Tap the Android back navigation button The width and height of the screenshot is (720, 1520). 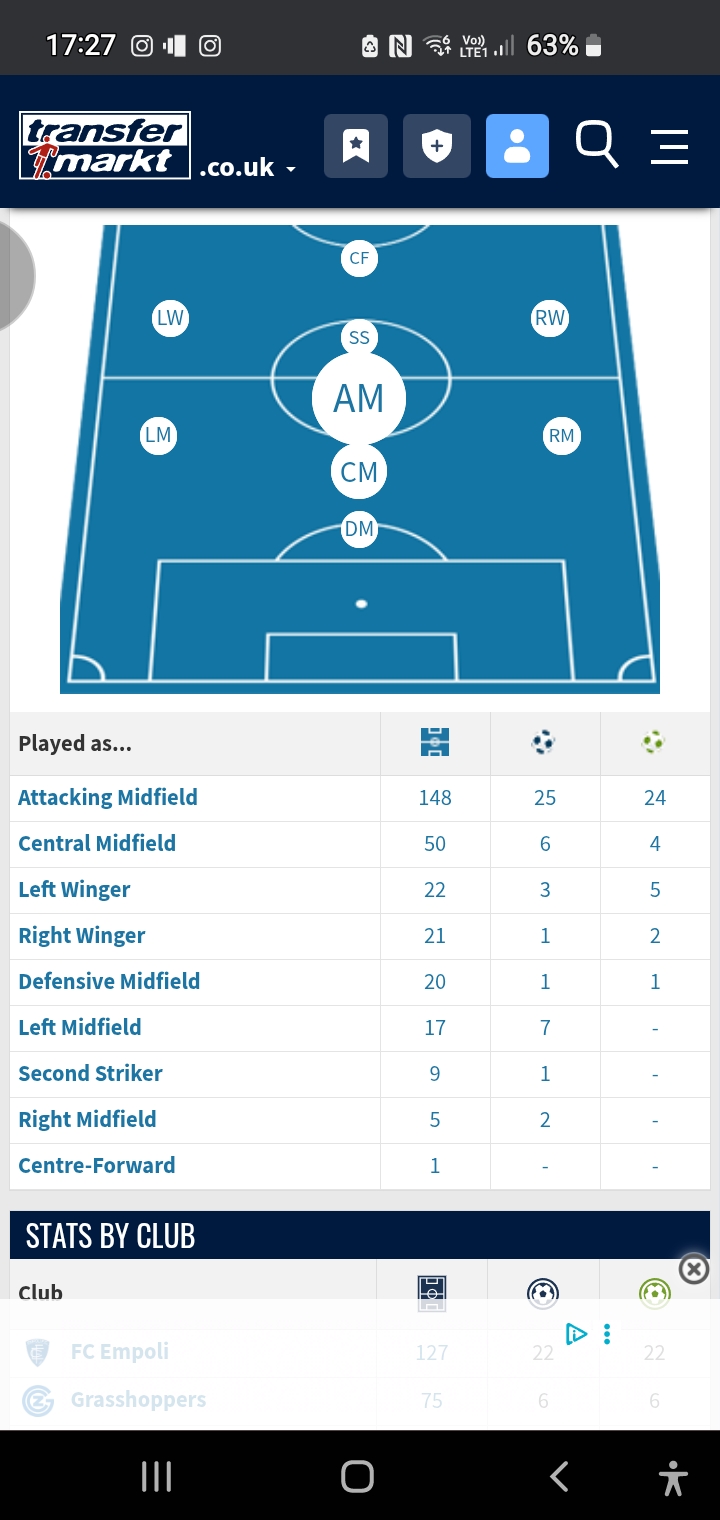pos(559,1476)
